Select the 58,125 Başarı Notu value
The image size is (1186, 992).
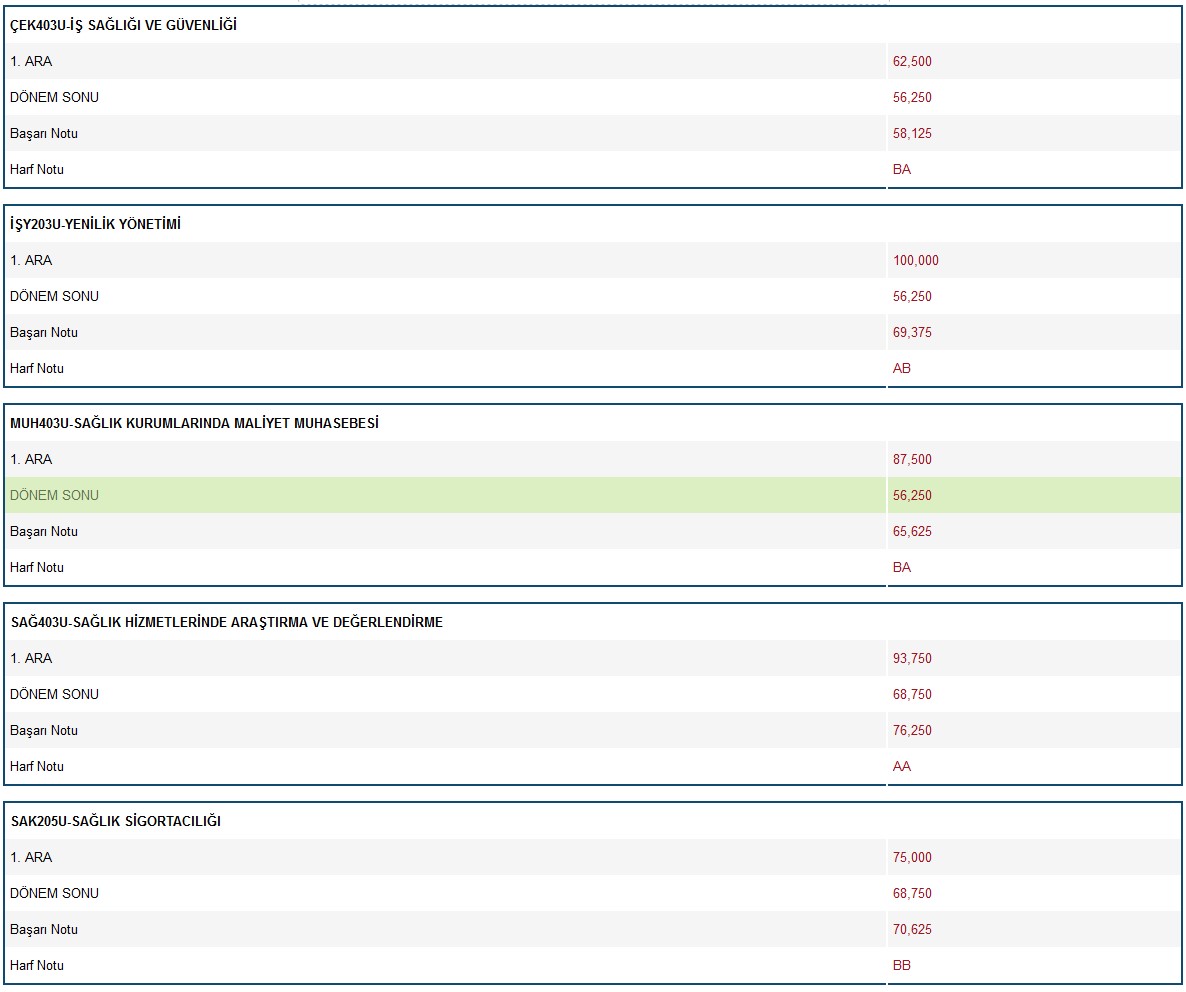(912, 133)
